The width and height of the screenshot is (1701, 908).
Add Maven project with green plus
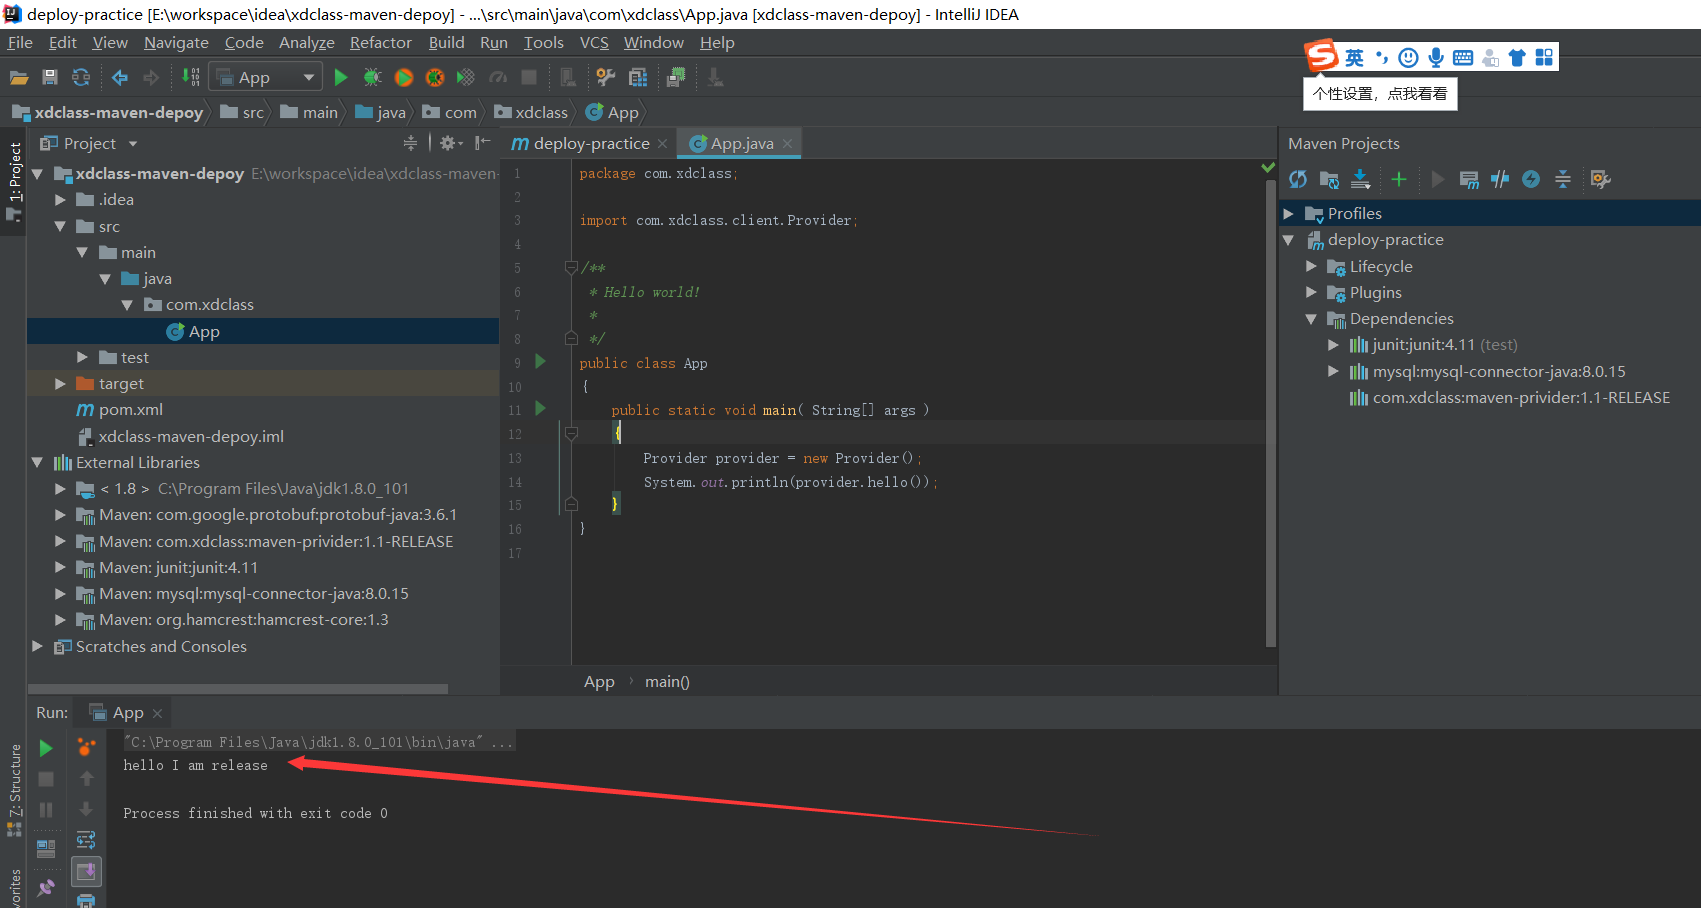[1399, 179]
